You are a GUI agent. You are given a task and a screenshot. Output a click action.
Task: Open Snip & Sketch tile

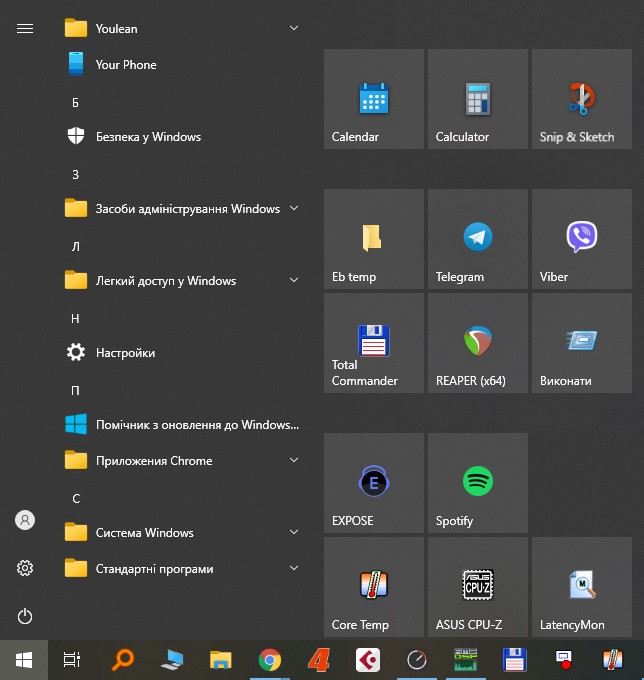tap(582, 99)
